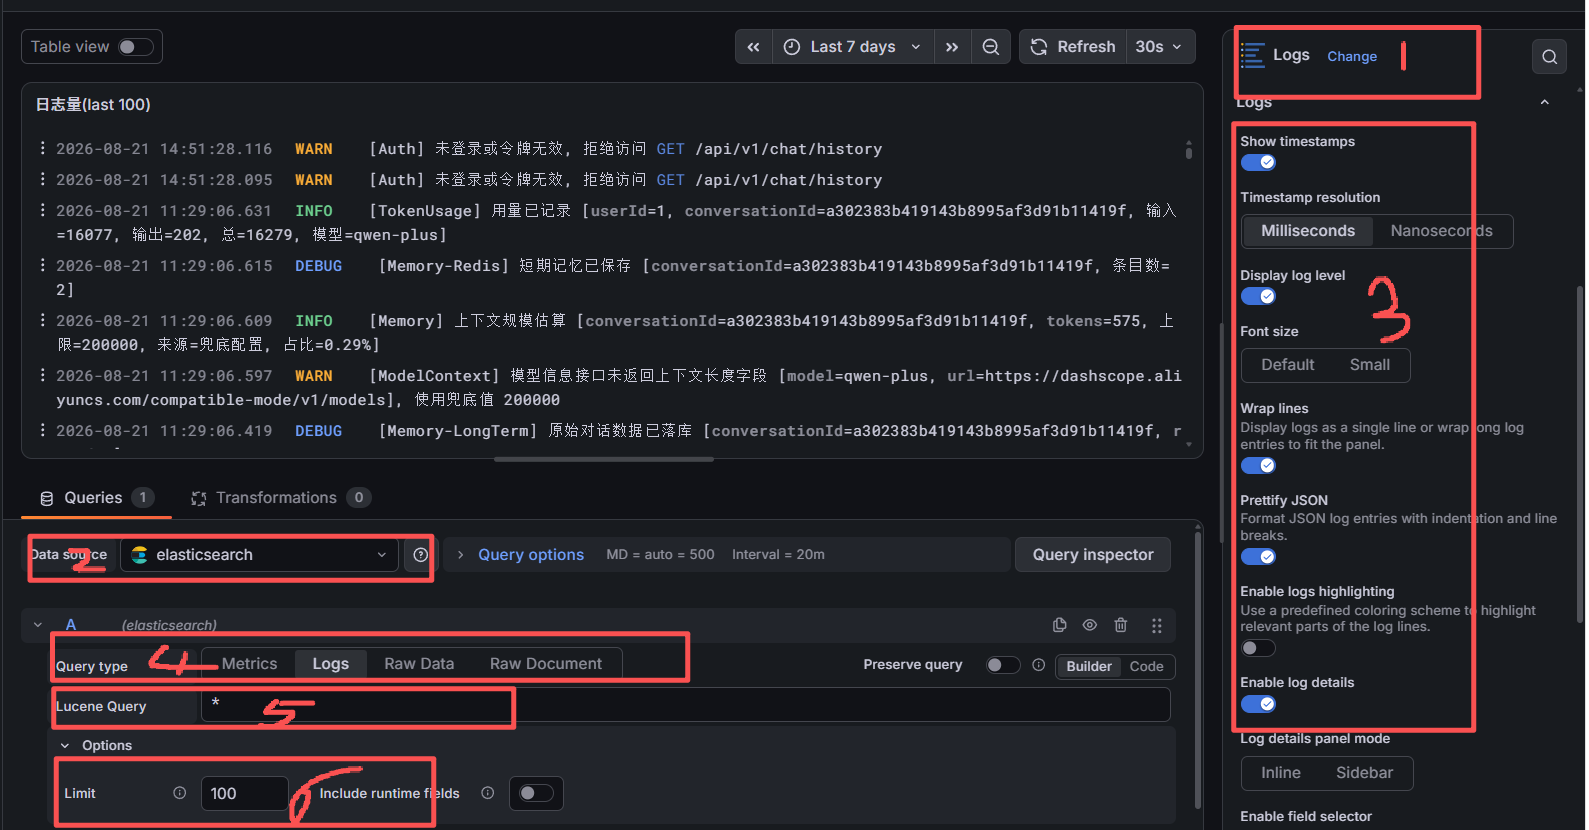1589x830 pixels.
Task: Click Include runtime fields info icon
Action: tap(488, 793)
